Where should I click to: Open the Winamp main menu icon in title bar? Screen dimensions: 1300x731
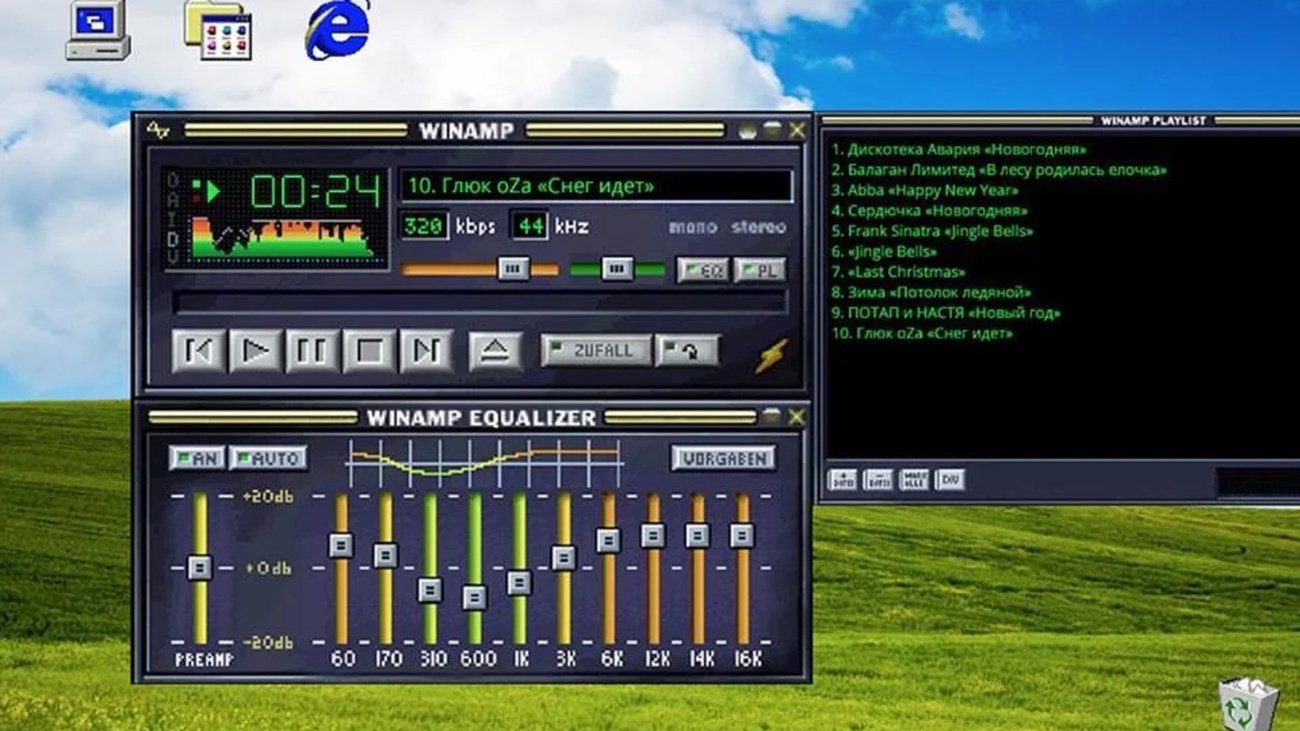click(x=157, y=130)
